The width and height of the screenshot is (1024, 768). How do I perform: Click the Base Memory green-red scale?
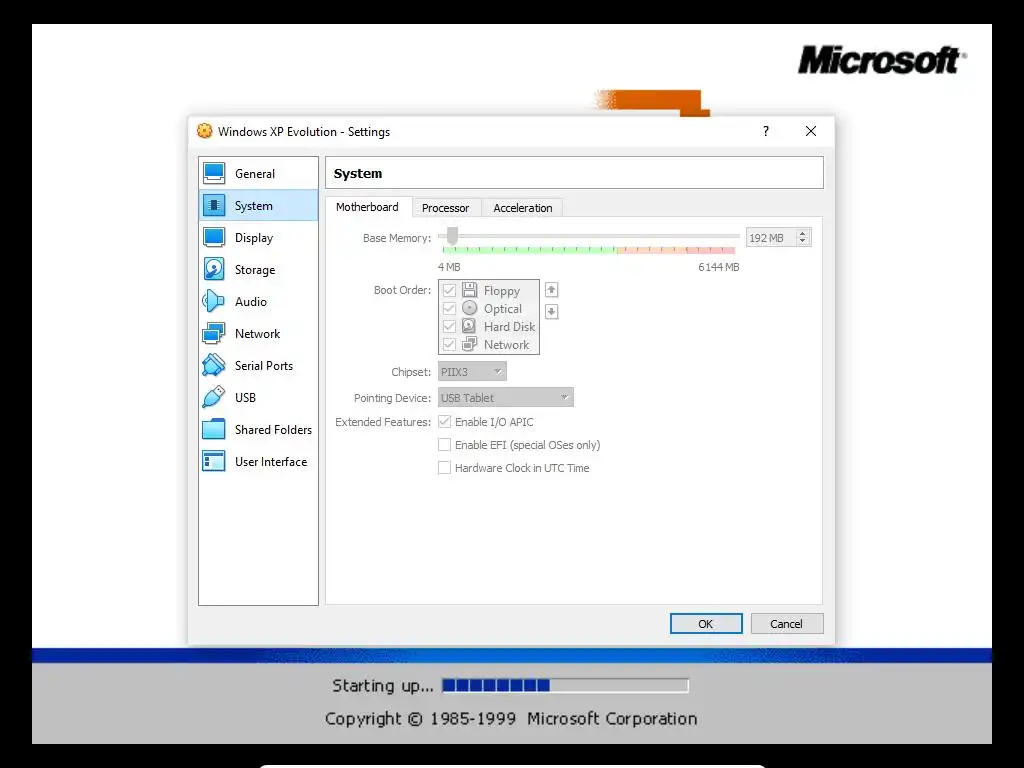[x=588, y=250]
